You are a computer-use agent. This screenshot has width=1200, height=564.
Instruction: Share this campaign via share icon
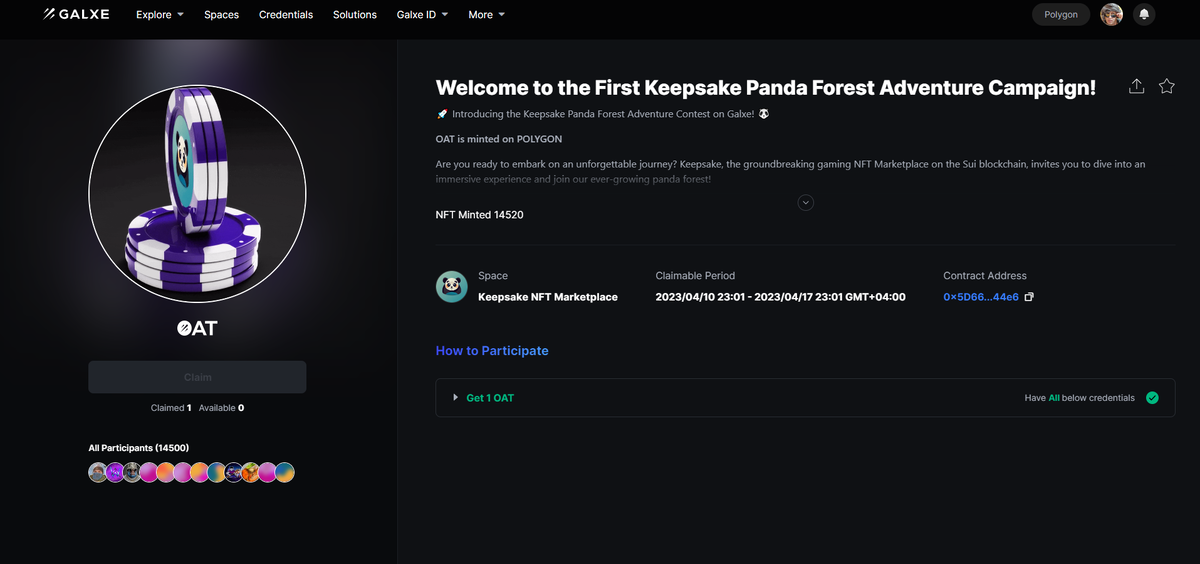pyautogui.click(x=1136, y=87)
